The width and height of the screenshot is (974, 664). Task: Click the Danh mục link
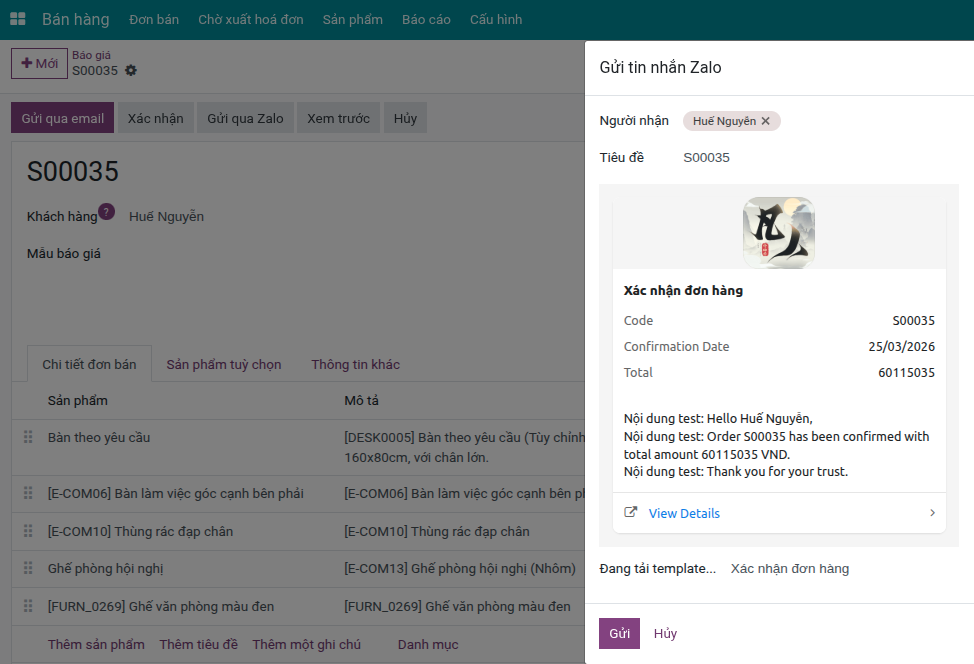click(x=428, y=644)
